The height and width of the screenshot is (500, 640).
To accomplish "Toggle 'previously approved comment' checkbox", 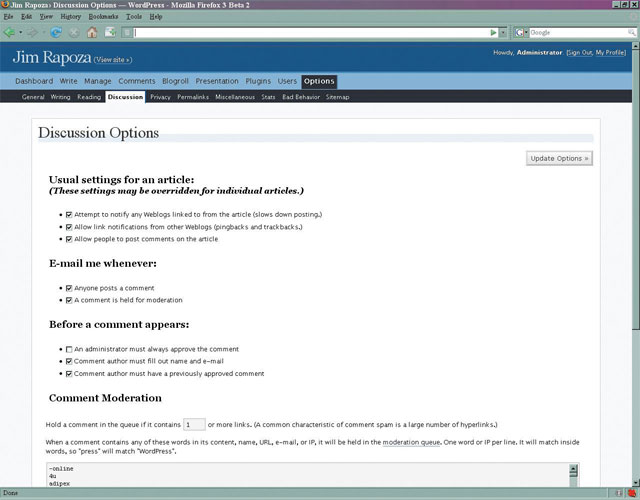I will point(69,373).
